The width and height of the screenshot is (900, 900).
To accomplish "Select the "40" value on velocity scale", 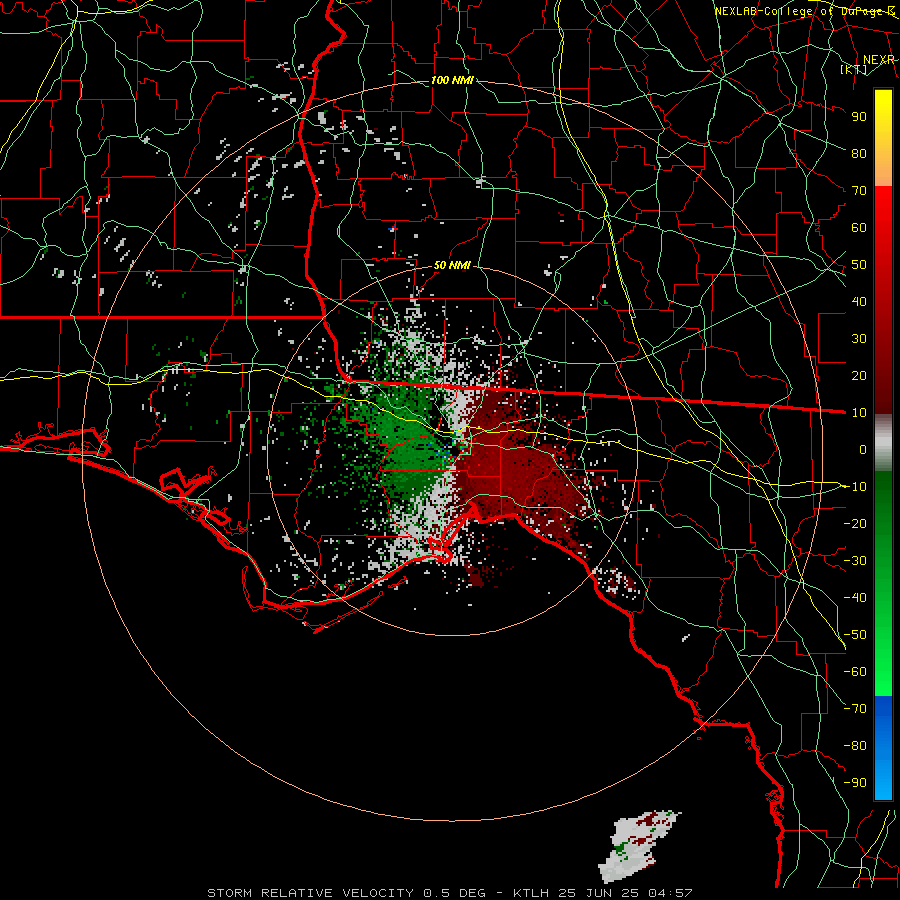I will point(859,302).
